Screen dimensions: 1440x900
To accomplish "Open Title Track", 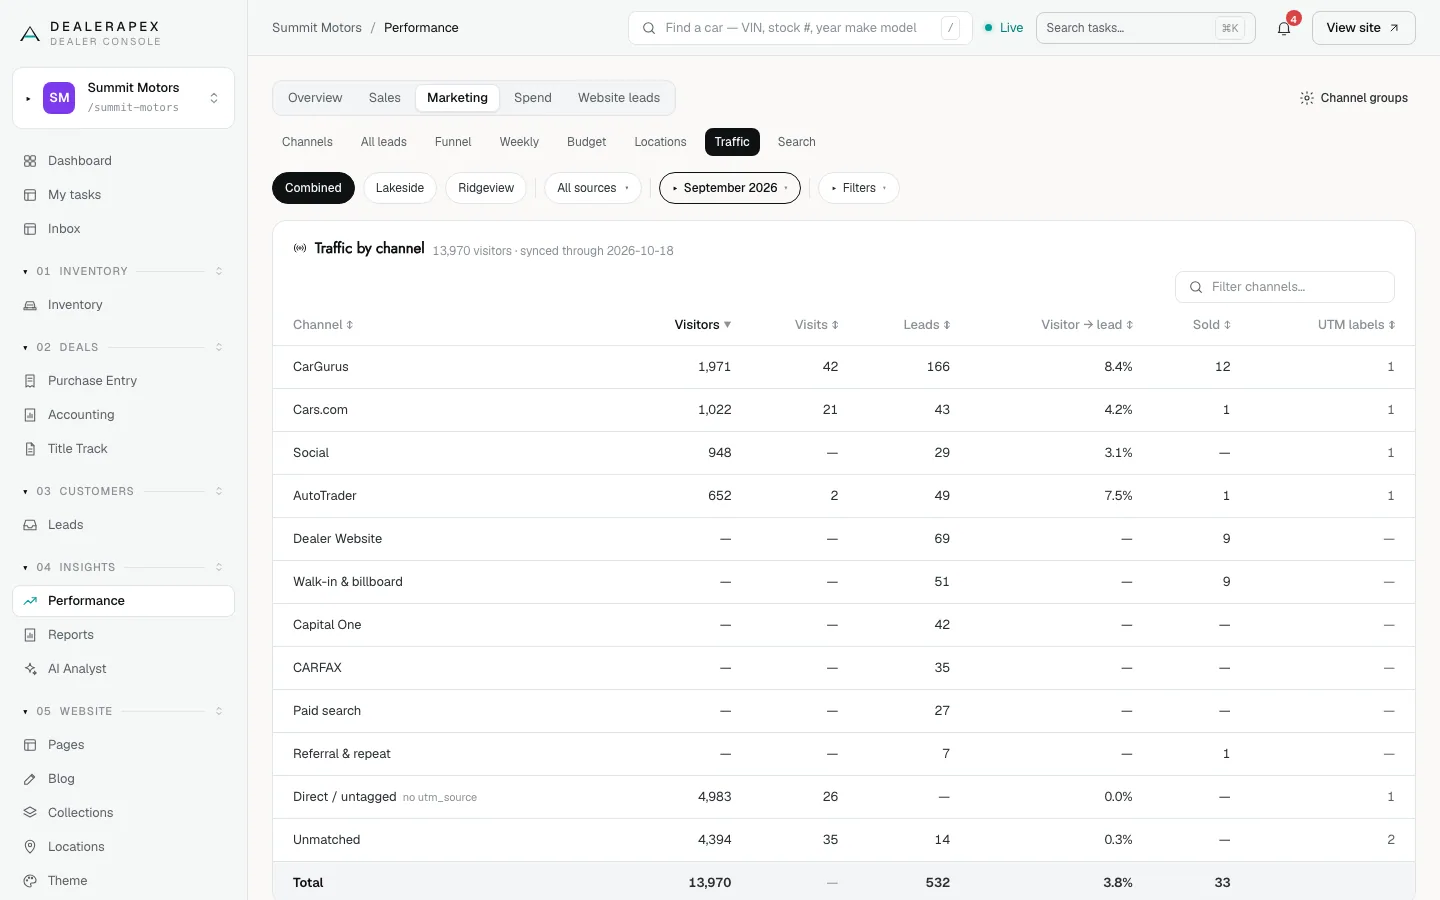I will click(x=123, y=449).
